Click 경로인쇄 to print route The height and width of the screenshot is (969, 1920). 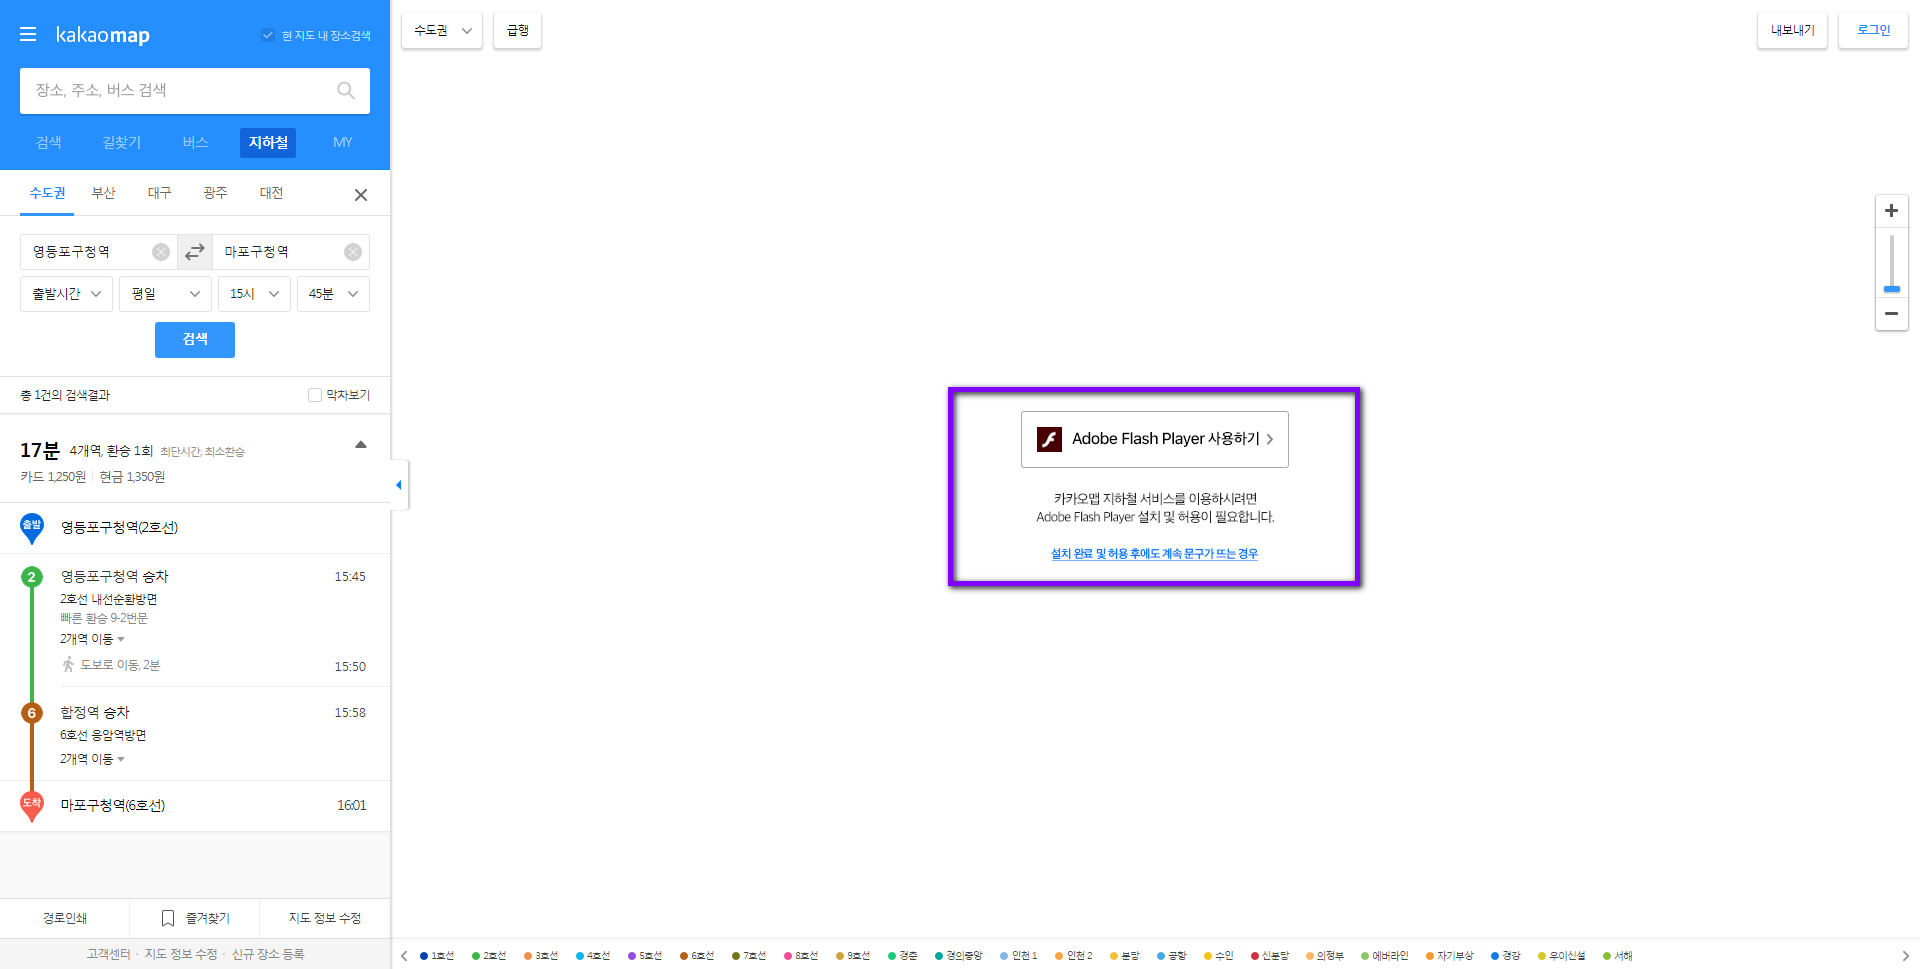pyautogui.click(x=65, y=918)
